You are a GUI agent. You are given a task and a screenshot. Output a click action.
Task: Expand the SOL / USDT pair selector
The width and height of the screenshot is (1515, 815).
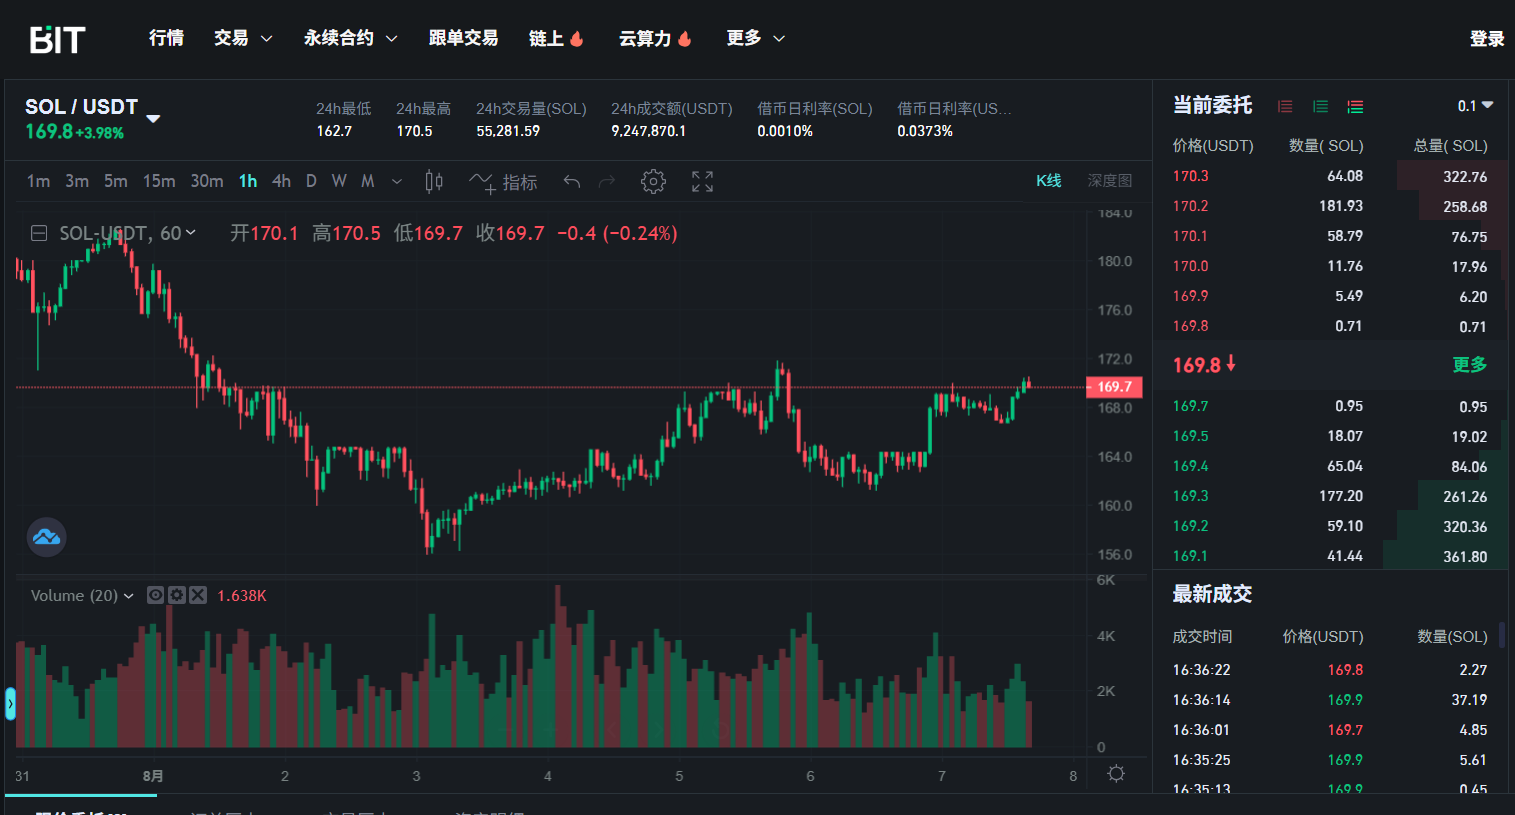click(x=153, y=118)
